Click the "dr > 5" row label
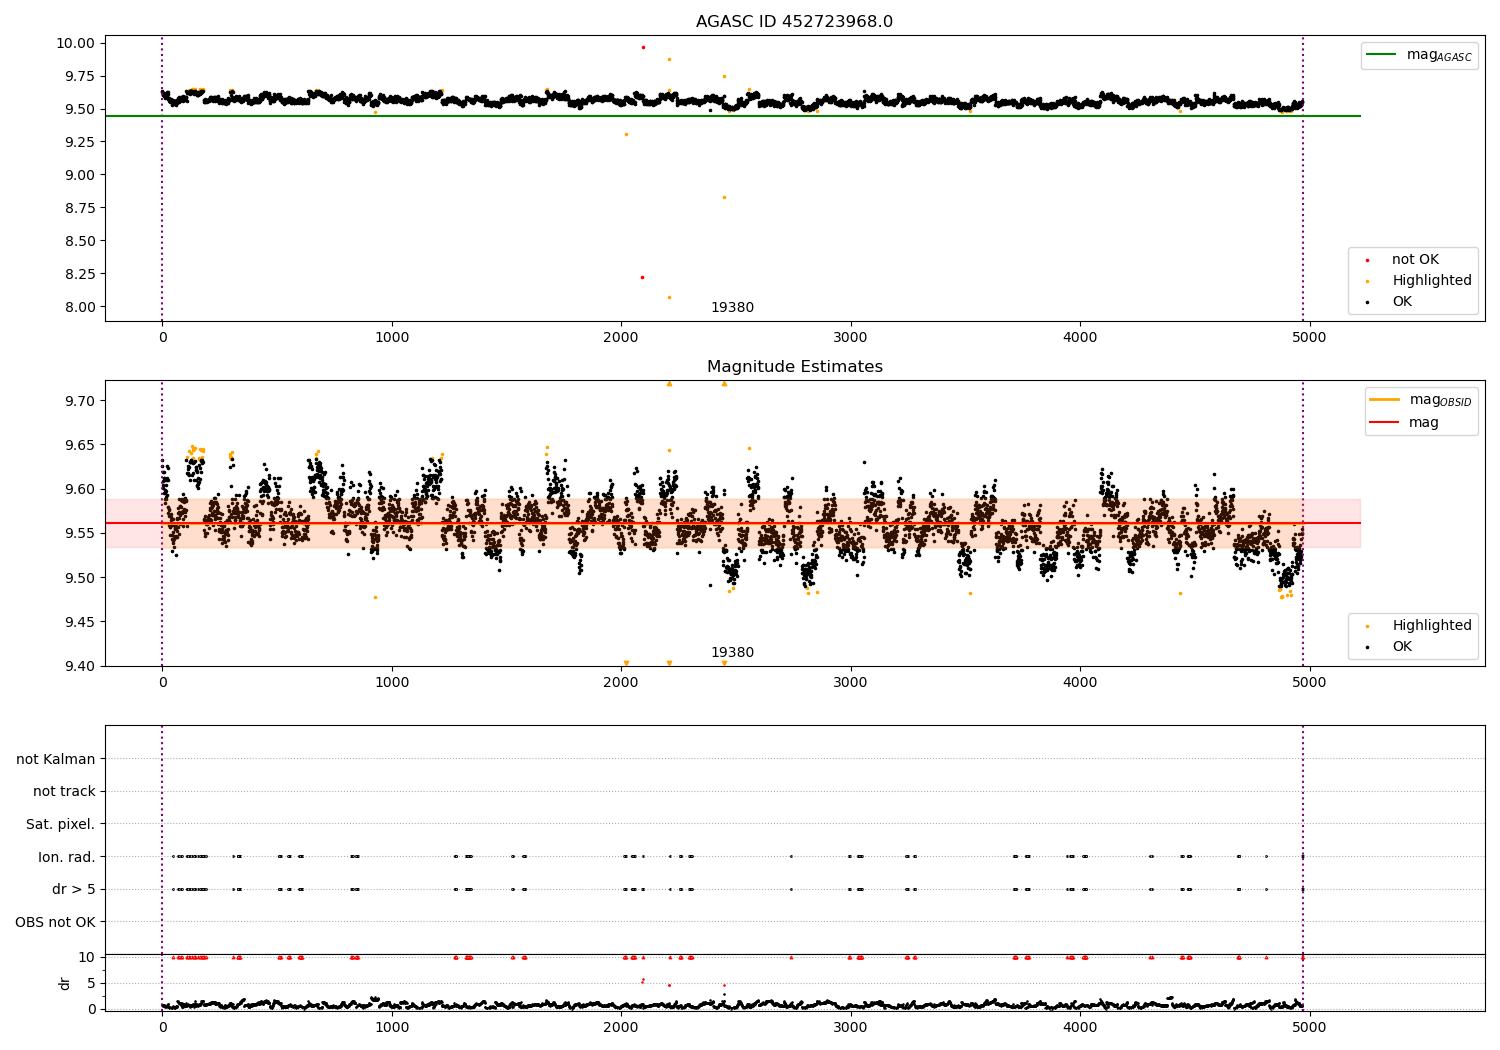This screenshot has height=1050, width=1500. (x=74, y=889)
